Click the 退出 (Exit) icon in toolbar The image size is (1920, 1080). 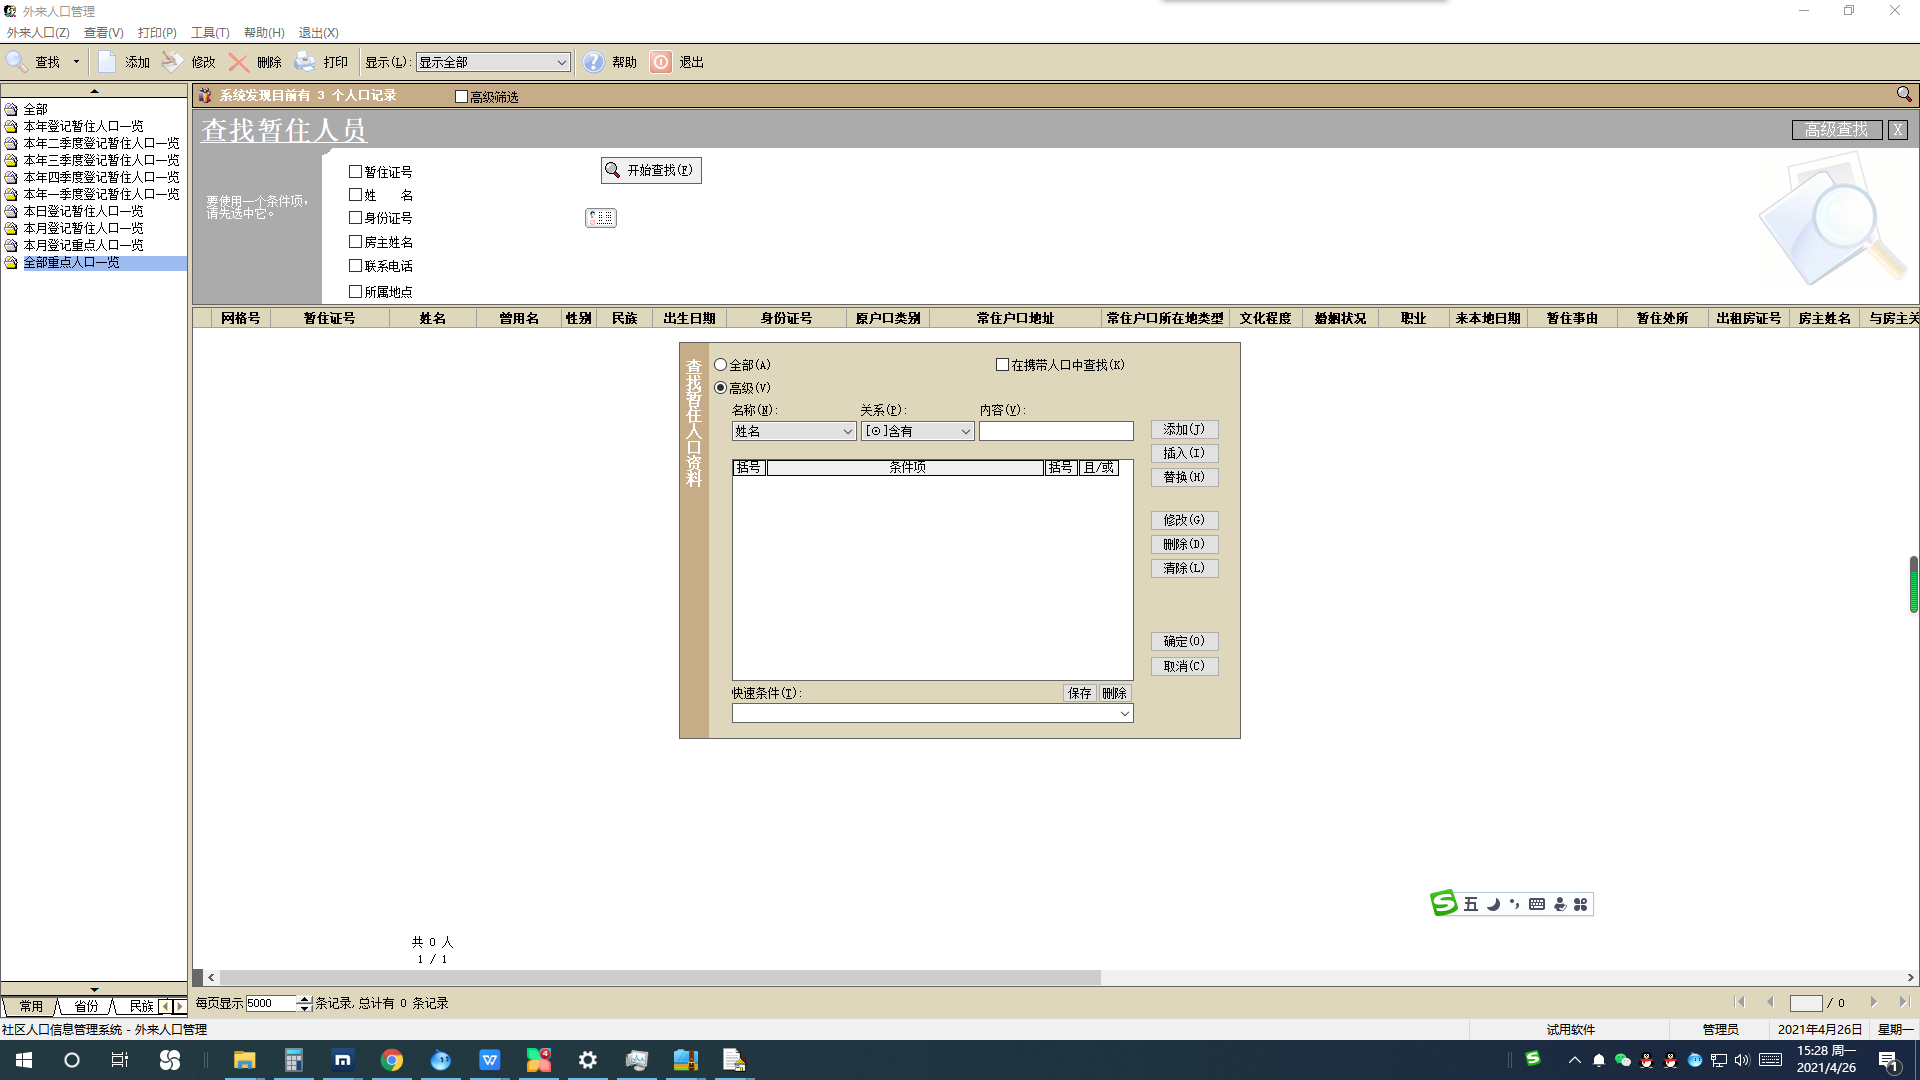[x=659, y=61]
